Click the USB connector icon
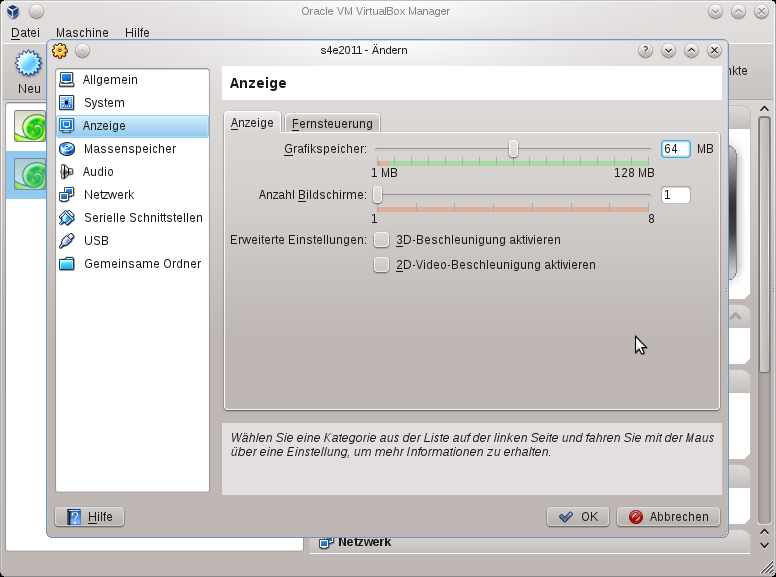The width and height of the screenshot is (776, 577). [67, 240]
